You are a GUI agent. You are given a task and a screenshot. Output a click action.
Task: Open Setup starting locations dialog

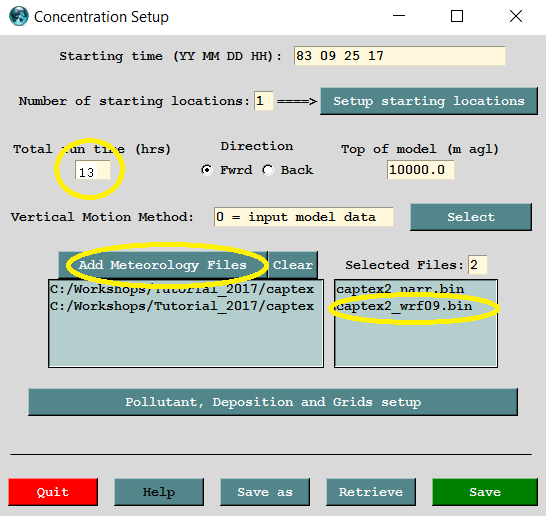coord(429,101)
